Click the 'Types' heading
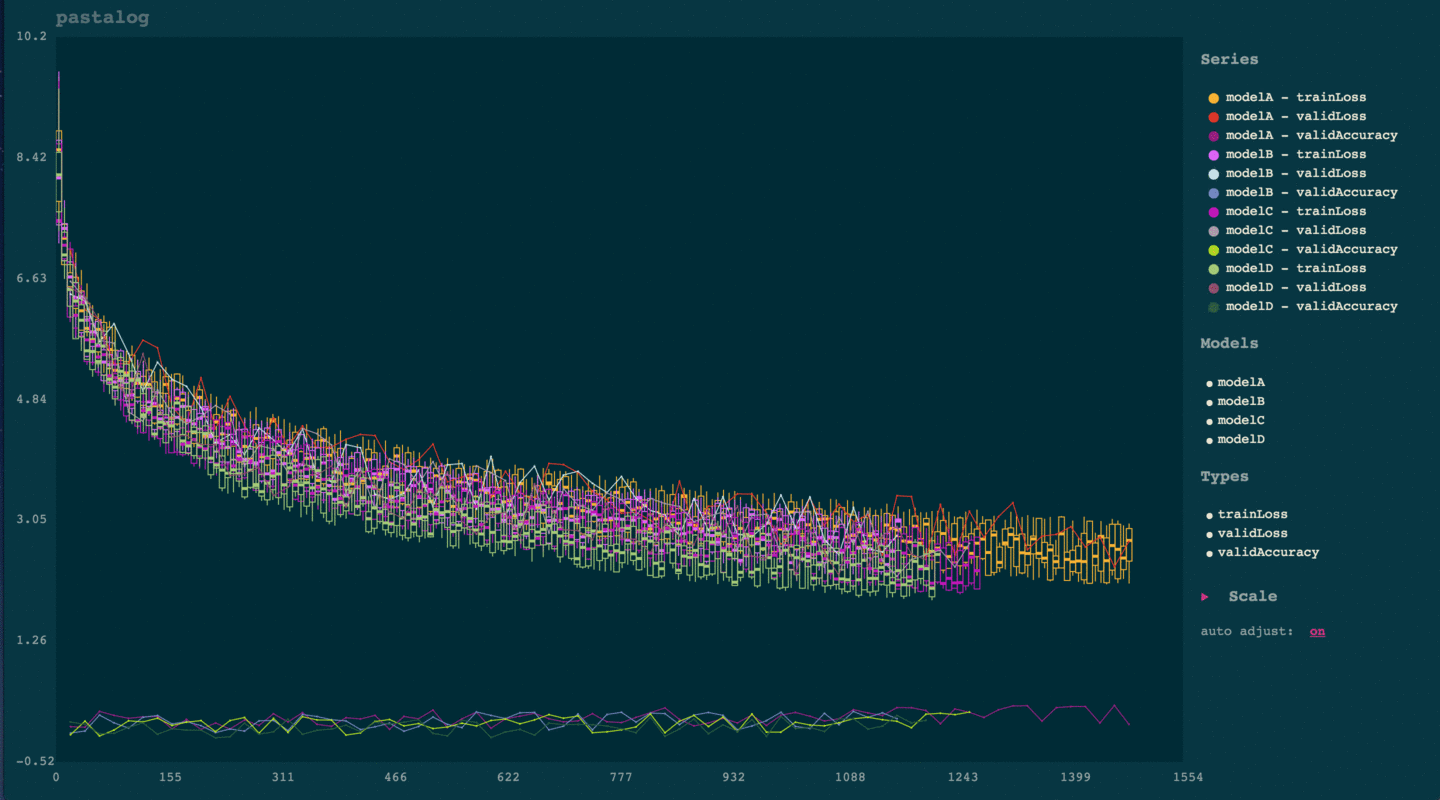This screenshot has height=800, width=1440. pos(1225,476)
